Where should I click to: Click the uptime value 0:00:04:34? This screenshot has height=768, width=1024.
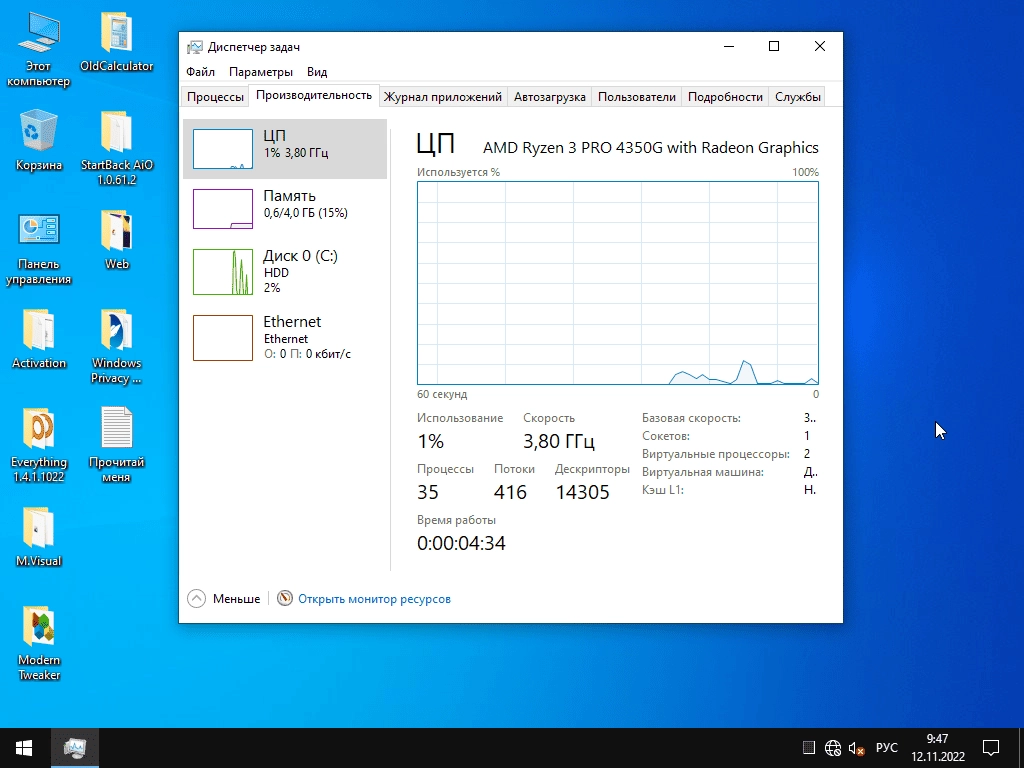(461, 543)
